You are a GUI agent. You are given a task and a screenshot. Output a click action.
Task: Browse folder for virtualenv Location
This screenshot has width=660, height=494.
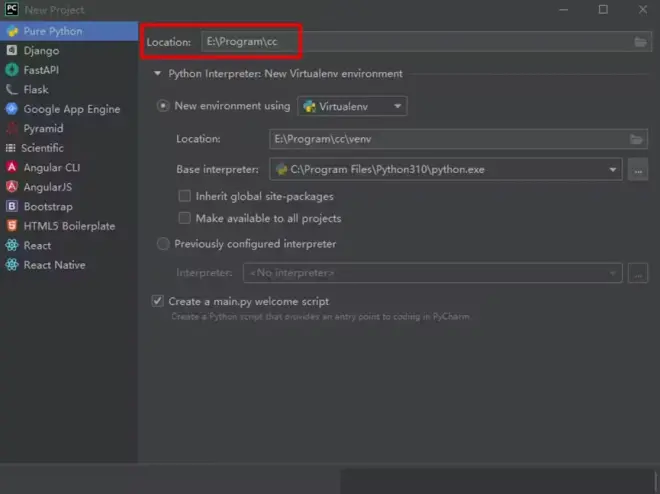coord(636,139)
